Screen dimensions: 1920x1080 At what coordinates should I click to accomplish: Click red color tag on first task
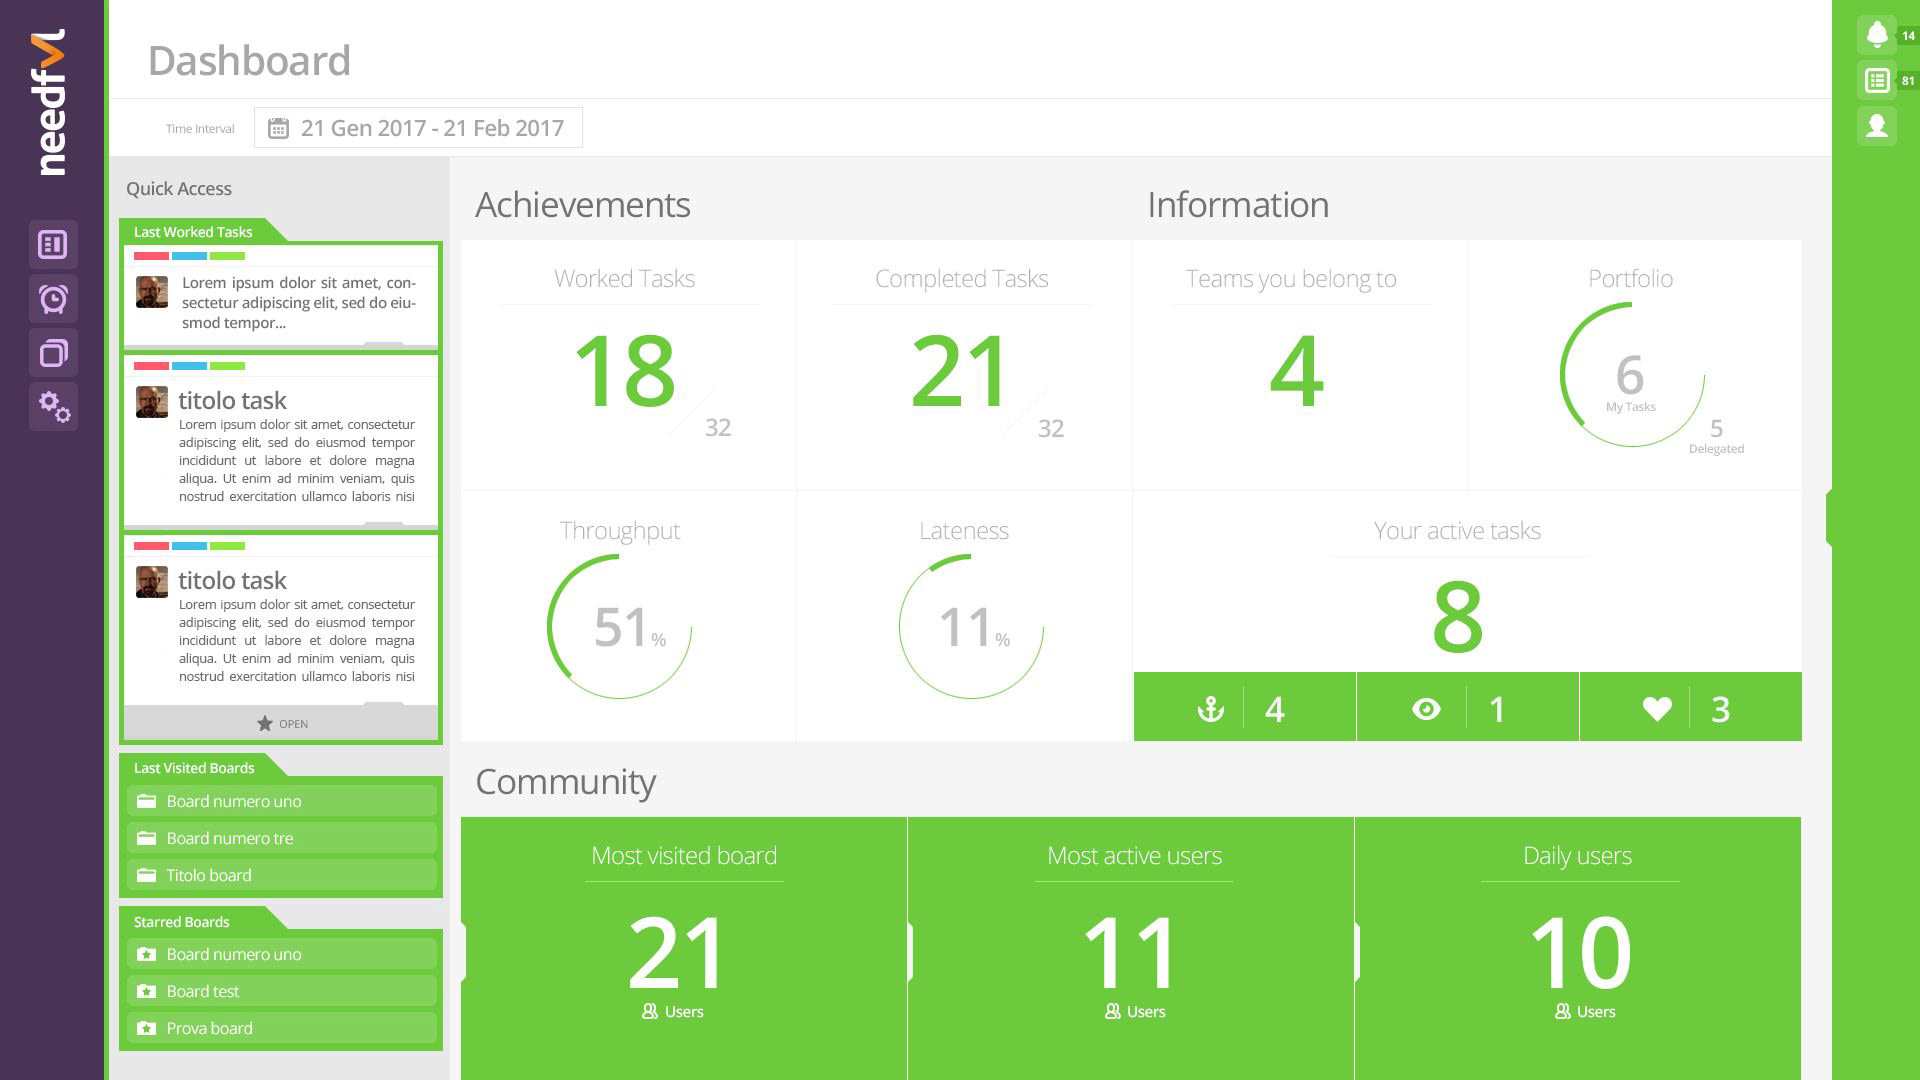tap(151, 256)
